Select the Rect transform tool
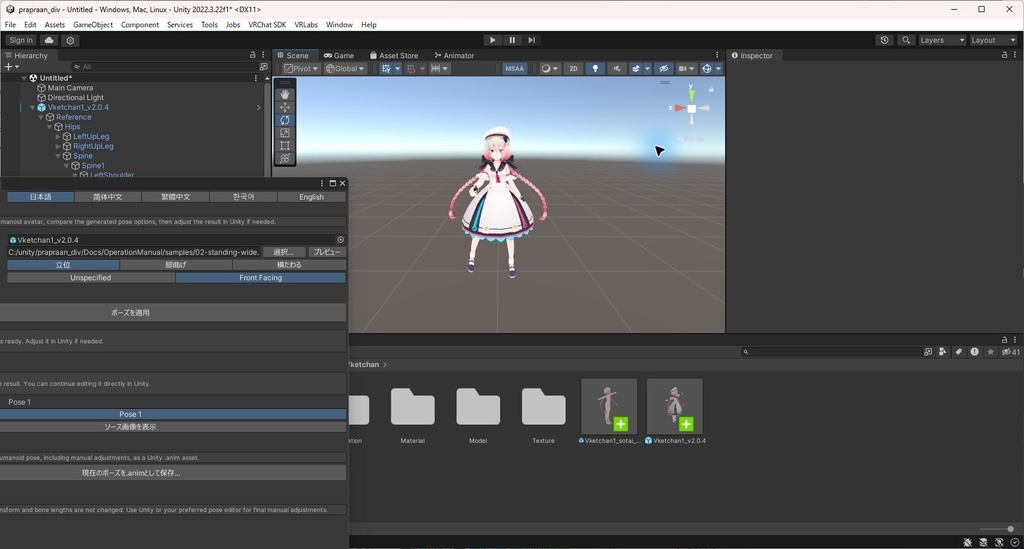 click(285, 146)
